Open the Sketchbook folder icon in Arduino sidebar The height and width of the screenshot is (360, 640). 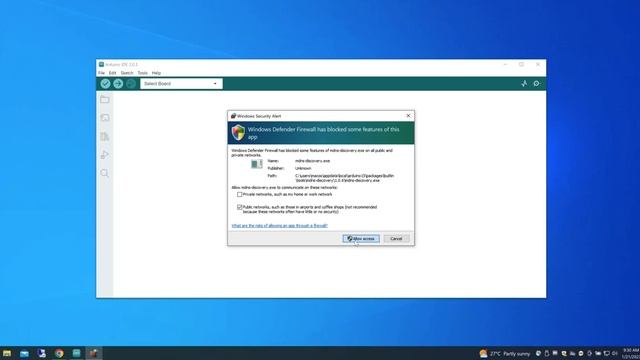105,100
